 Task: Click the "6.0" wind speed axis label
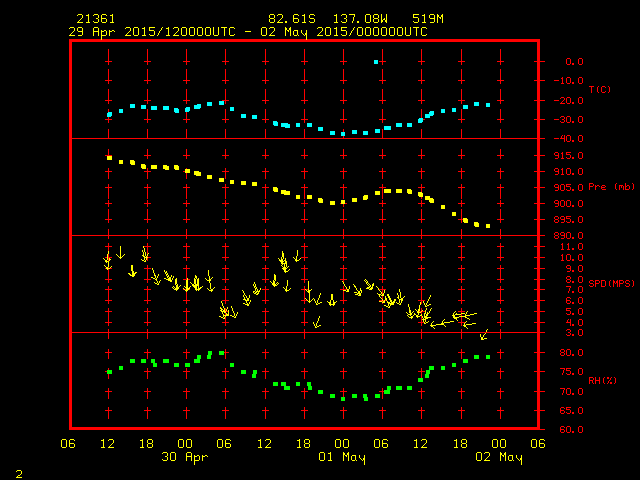tap(574, 301)
